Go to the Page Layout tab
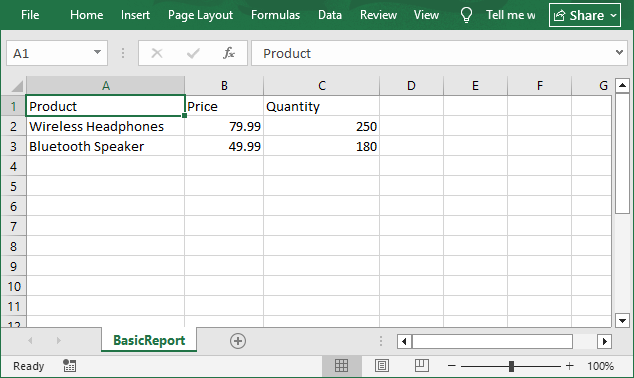 pos(200,15)
